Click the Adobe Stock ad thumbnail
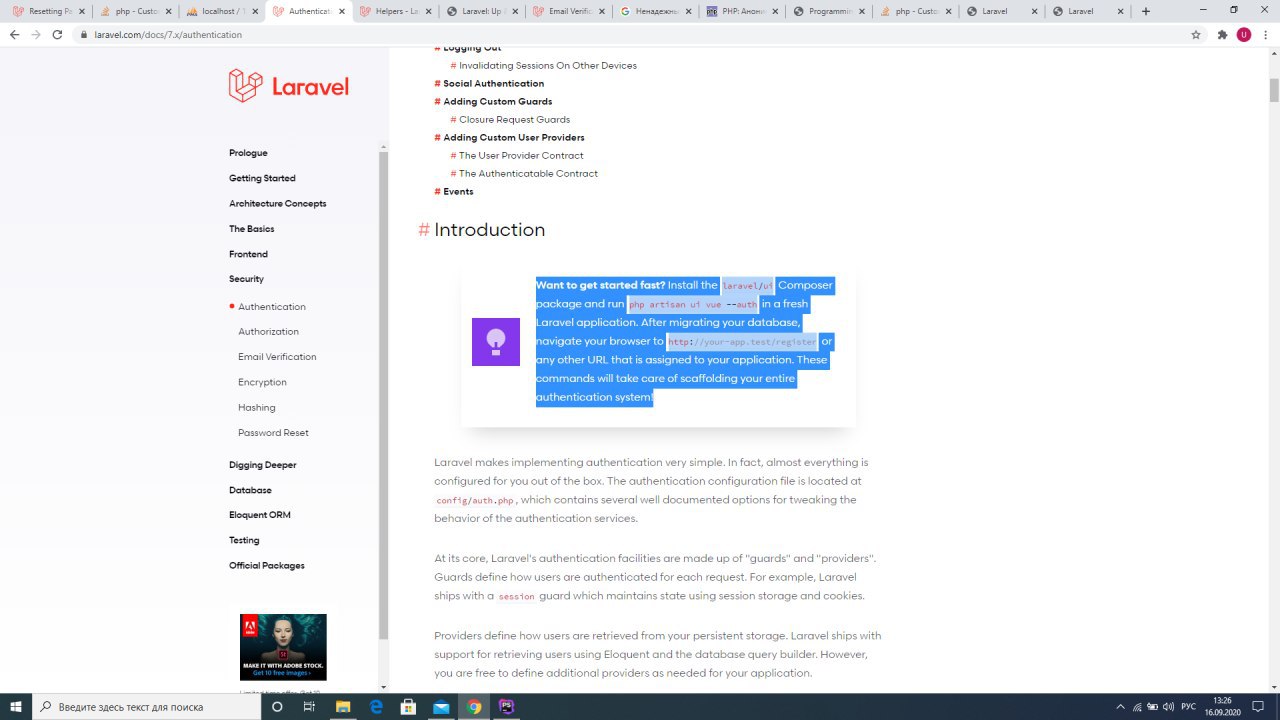Viewport: 1280px width, 720px height. coord(283,647)
